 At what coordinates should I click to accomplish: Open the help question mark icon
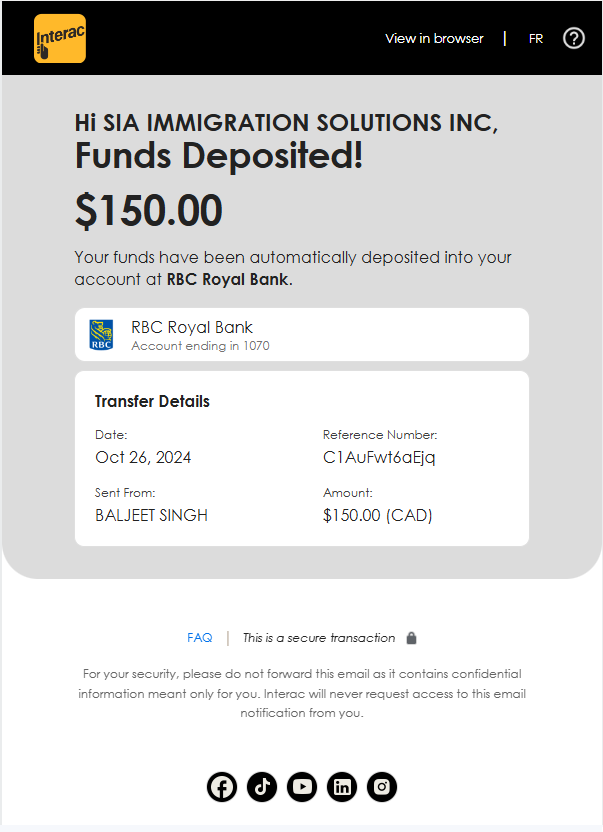(574, 38)
